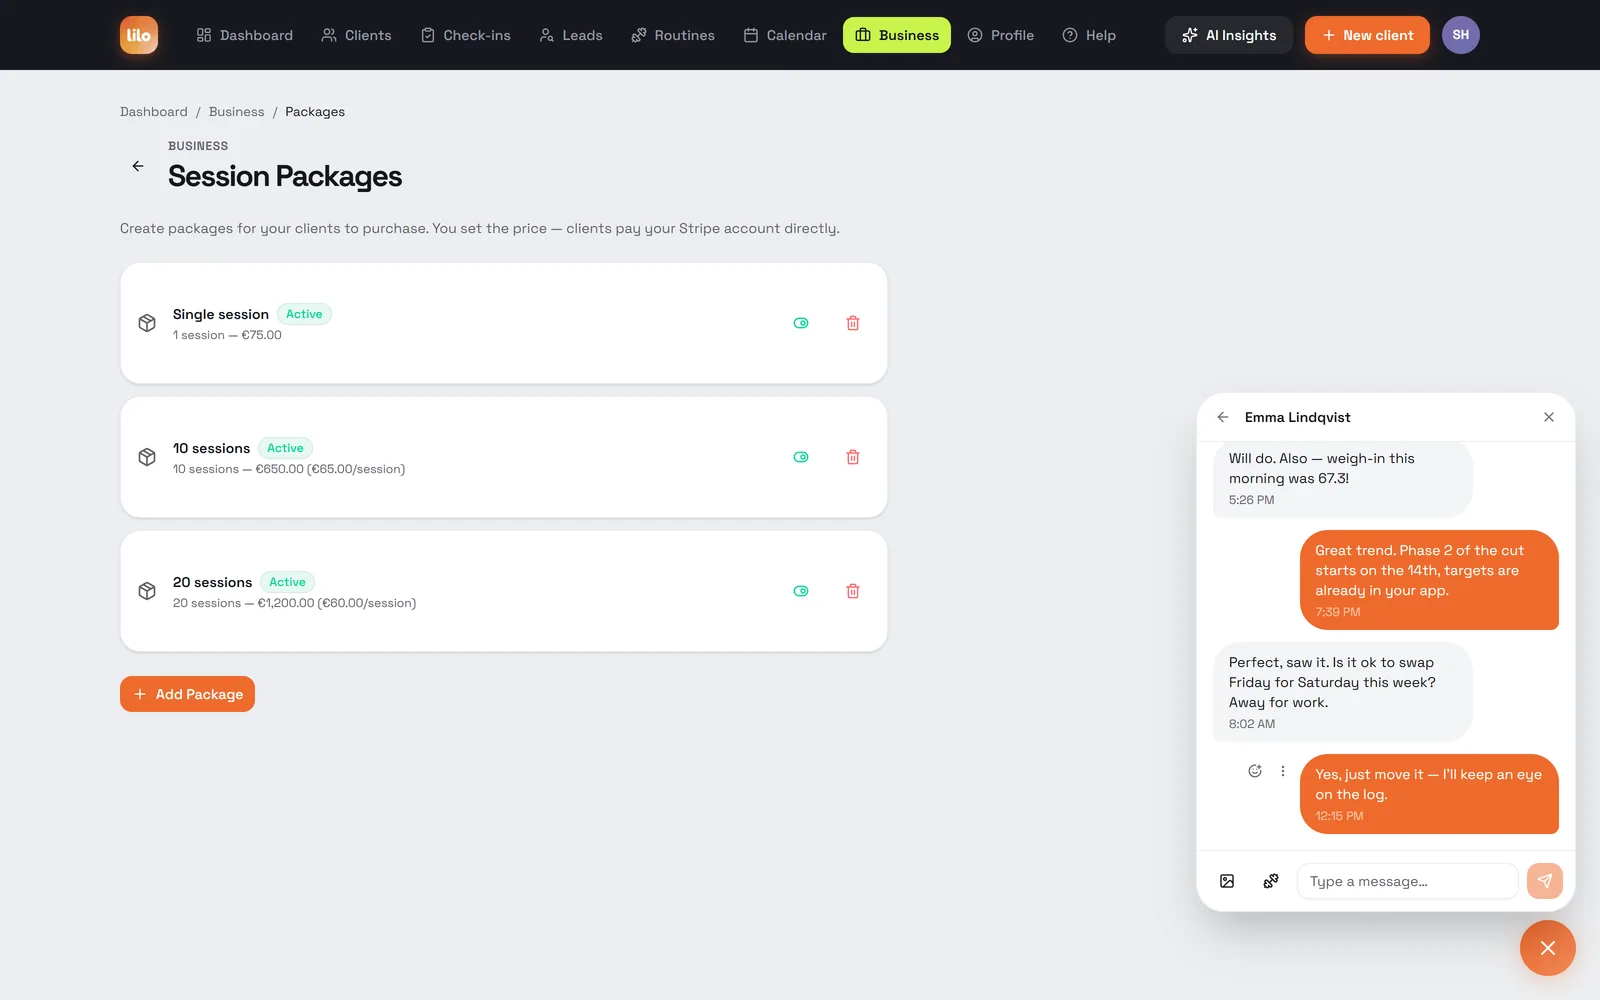The width and height of the screenshot is (1600, 1000).
Task: Add emoji reaction to last message
Action: (x=1255, y=771)
